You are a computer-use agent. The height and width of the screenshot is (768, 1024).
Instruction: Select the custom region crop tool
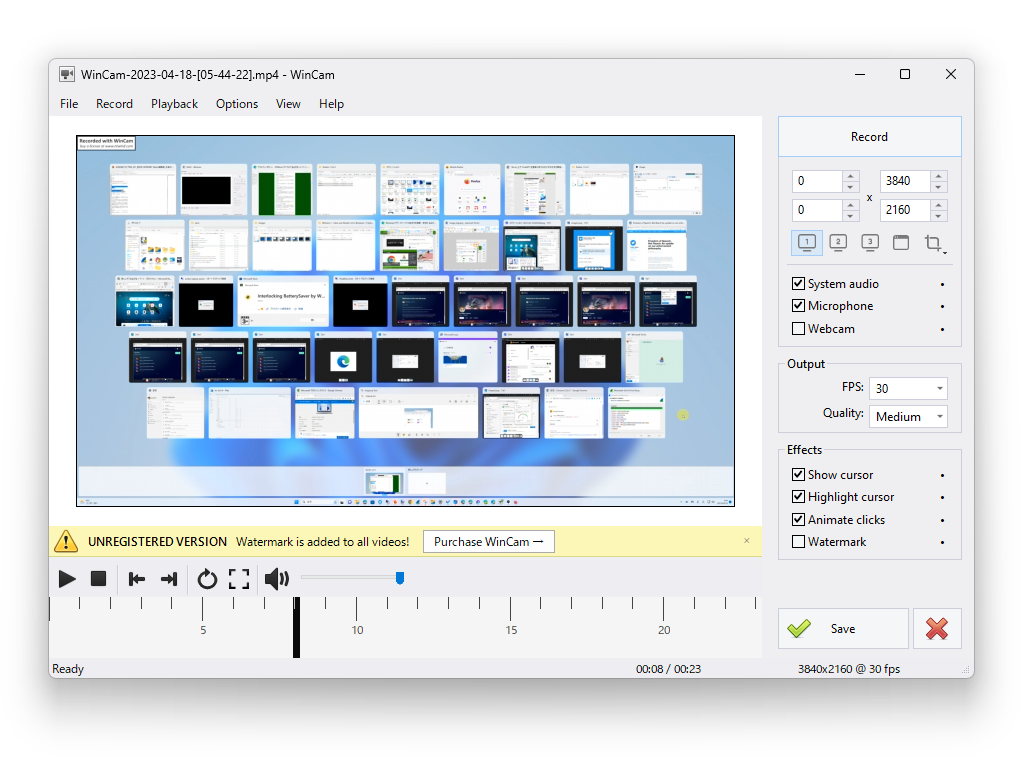click(x=932, y=242)
